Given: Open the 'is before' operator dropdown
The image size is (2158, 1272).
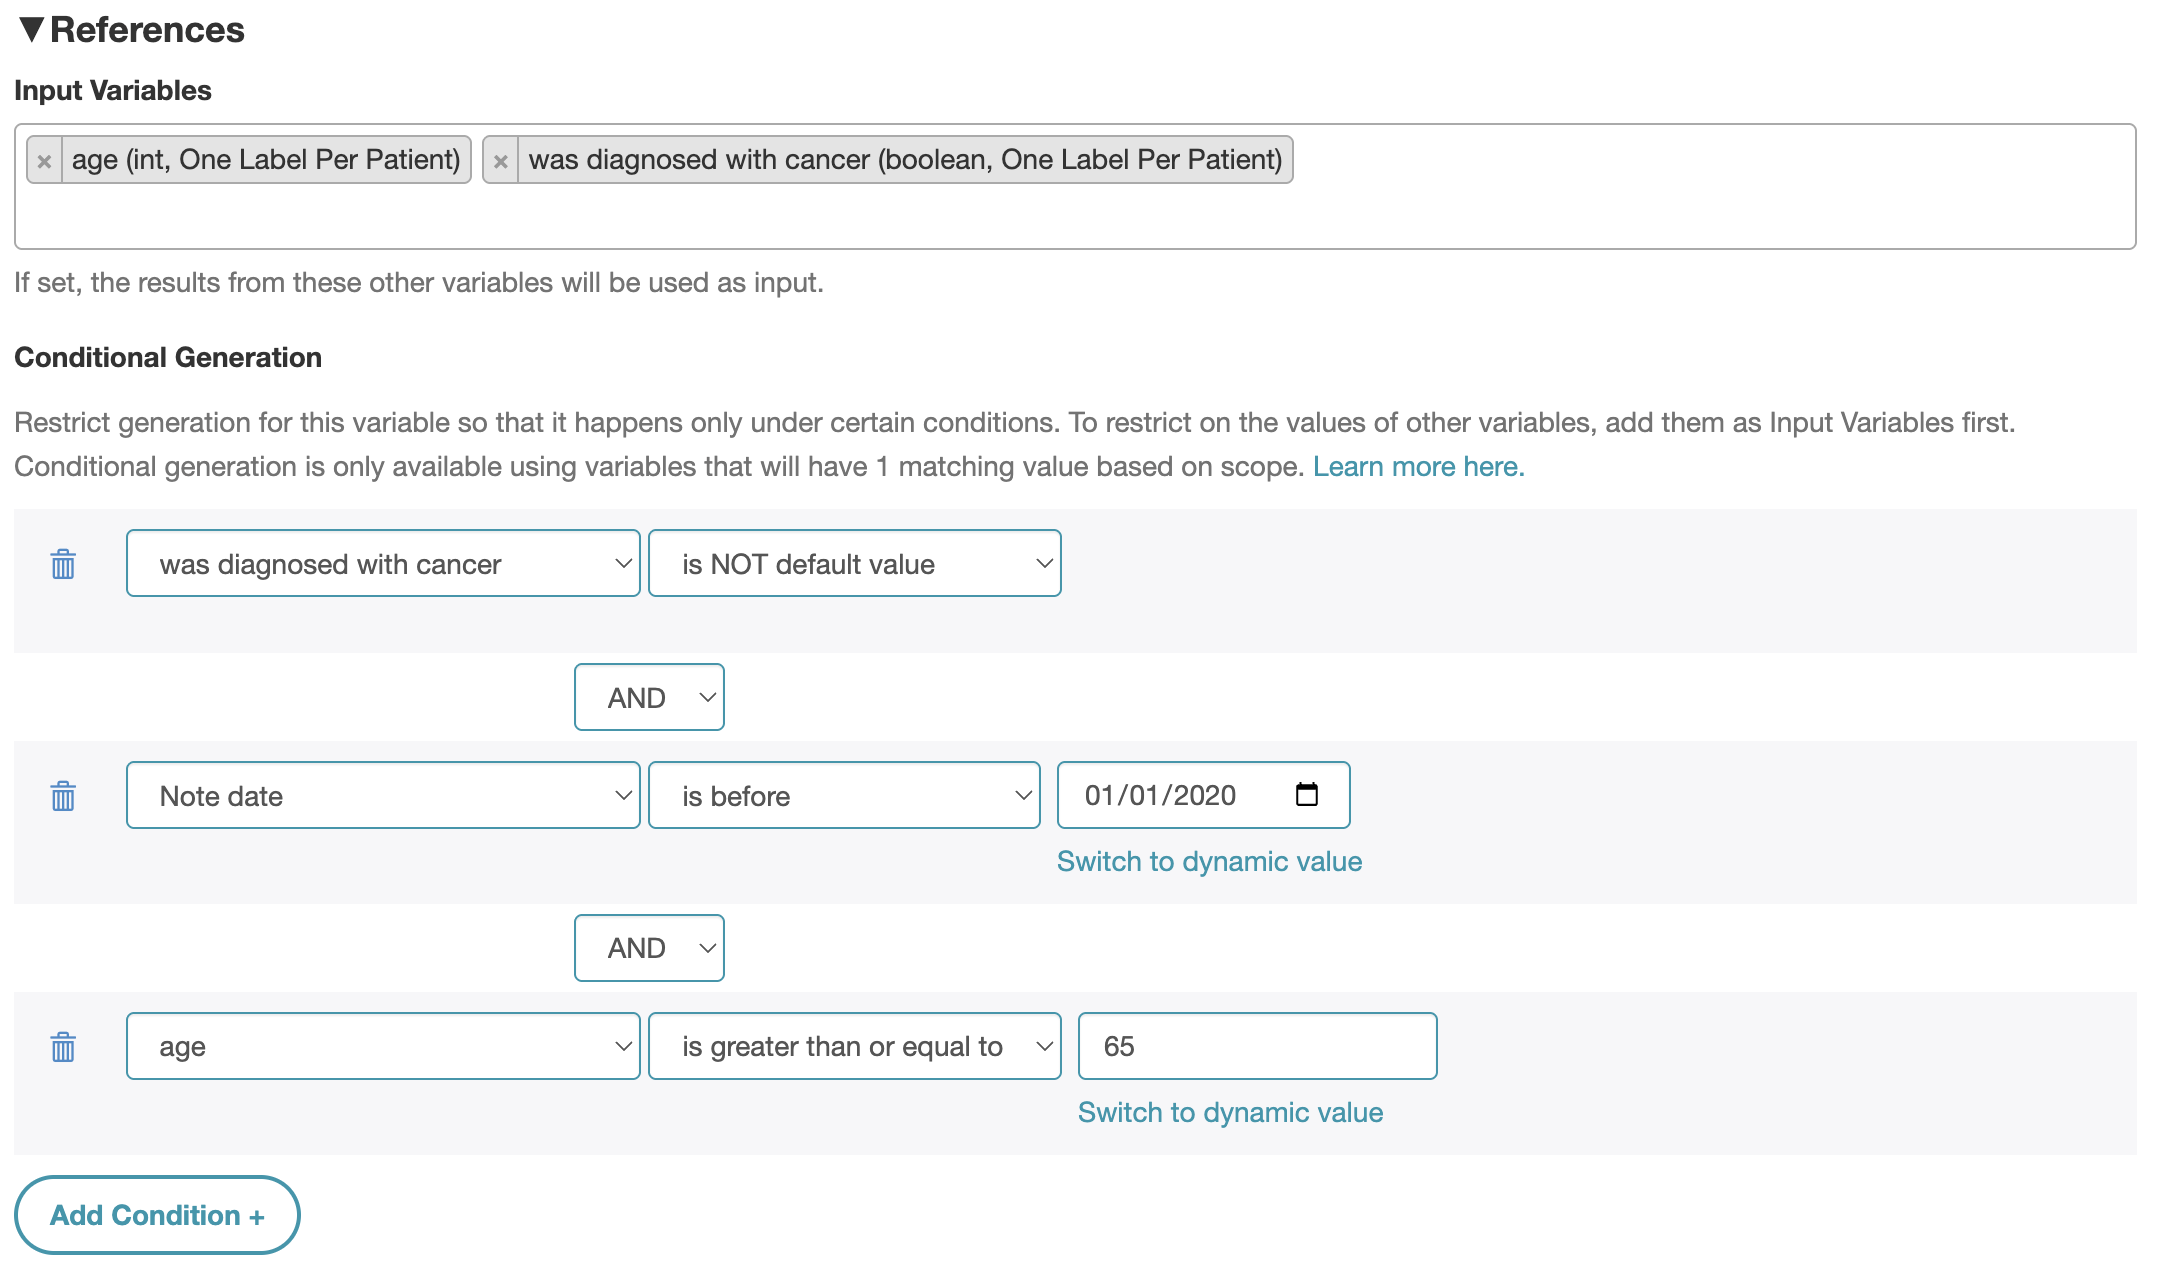Looking at the screenshot, I should [x=844, y=796].
